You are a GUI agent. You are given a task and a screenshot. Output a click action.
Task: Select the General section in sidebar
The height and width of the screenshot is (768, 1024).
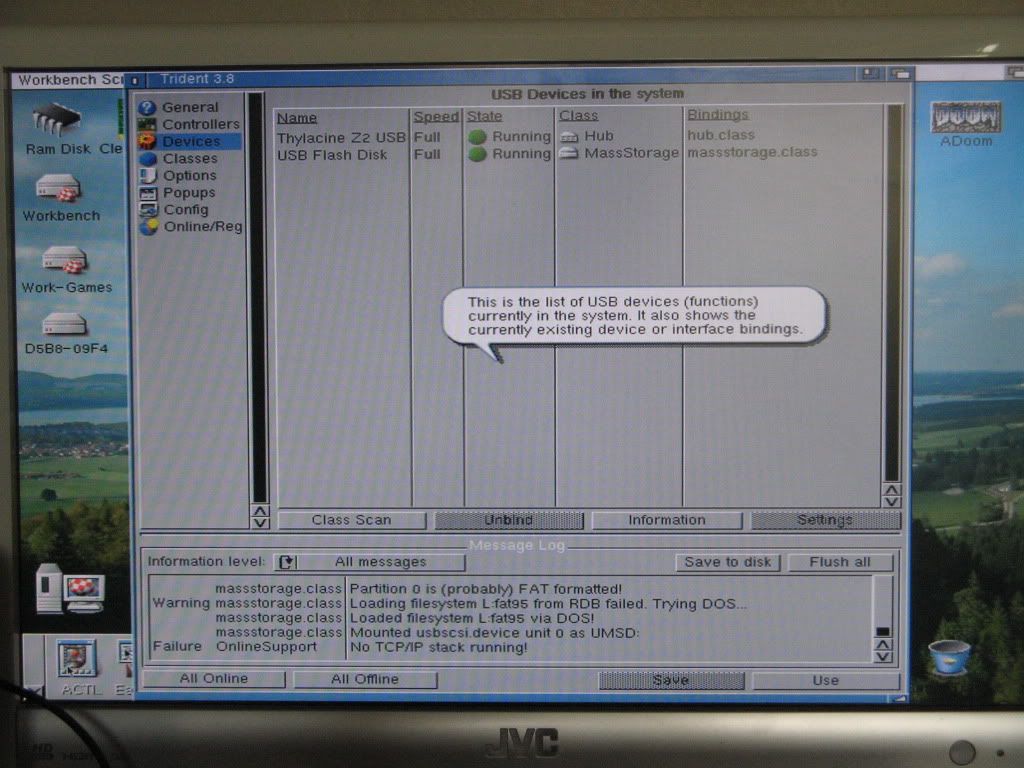[190, 107]
